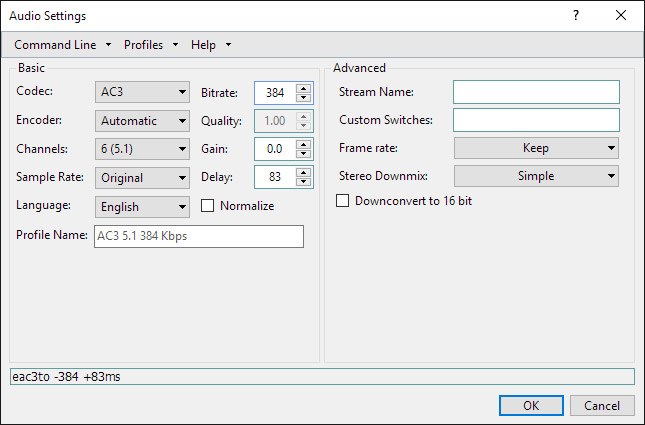Select the Language dropdown set to English
The width and height of the screenshot is (645, 425).
[x=143, y=207]
